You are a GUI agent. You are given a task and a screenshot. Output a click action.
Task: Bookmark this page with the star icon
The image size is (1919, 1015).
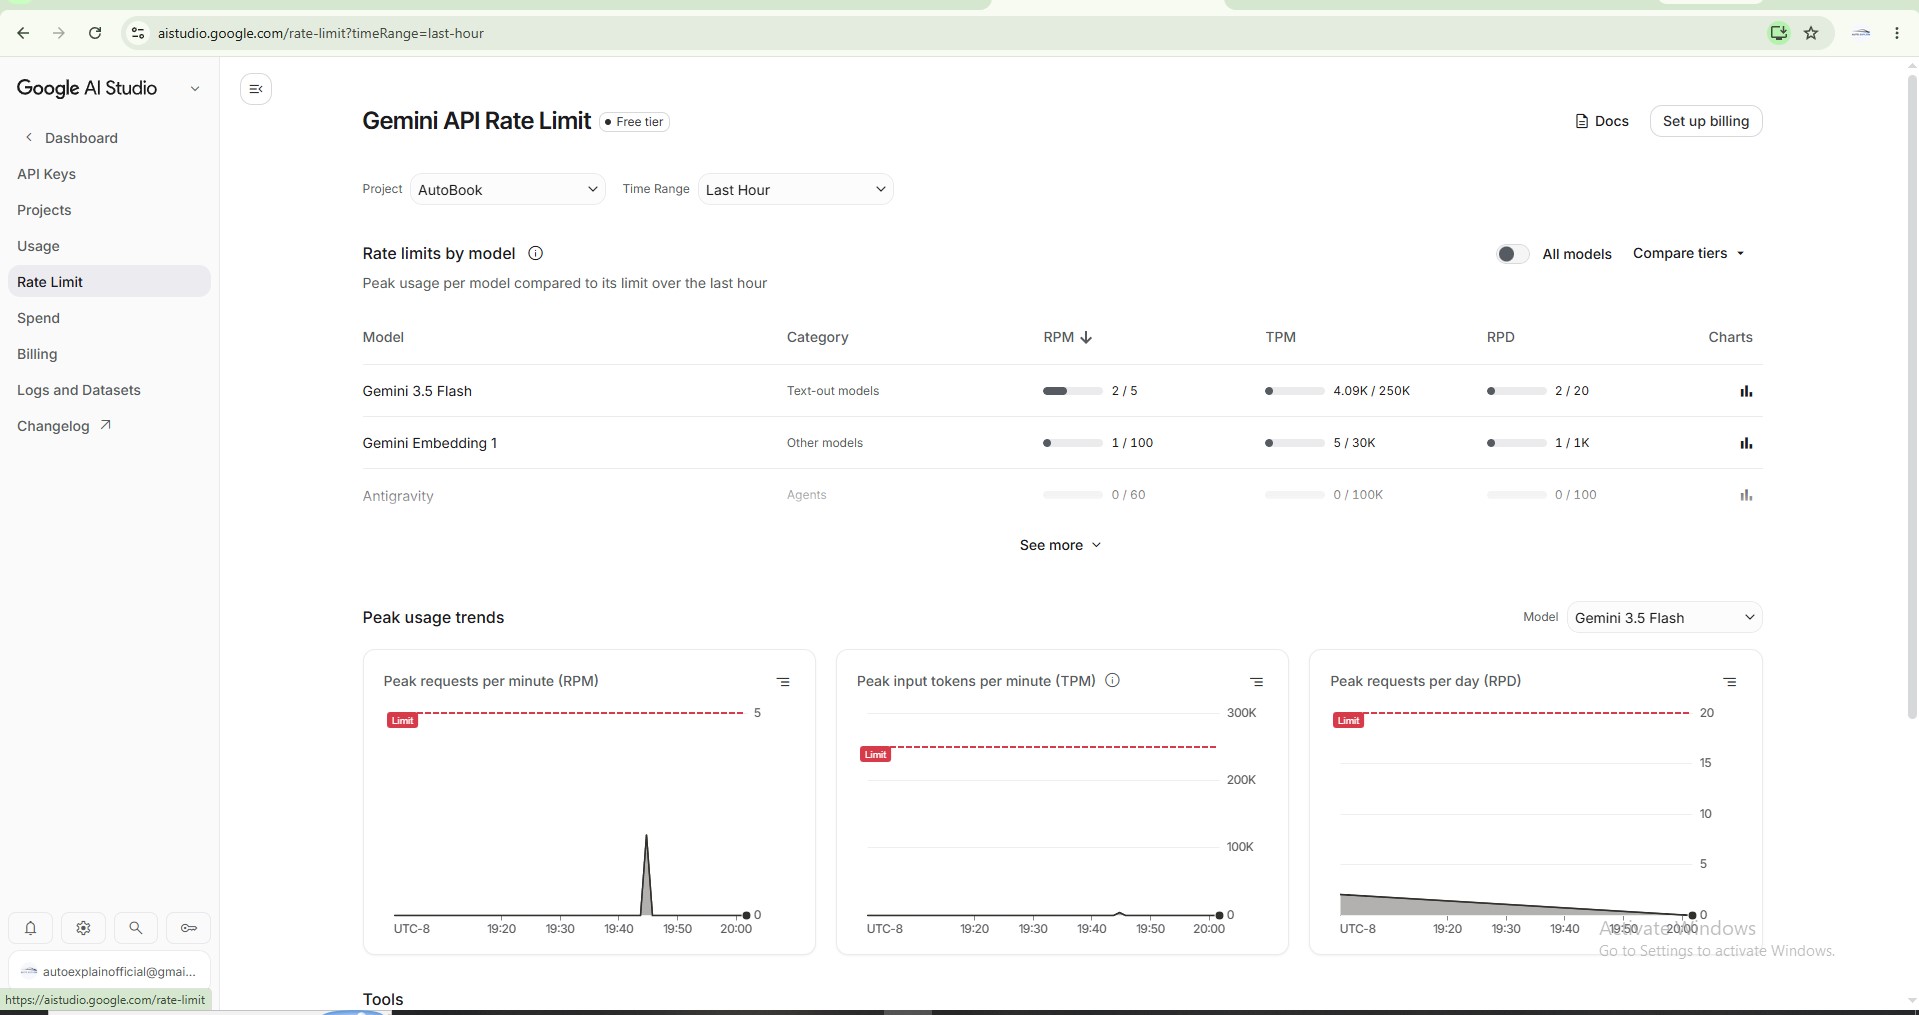(1811, 33)
